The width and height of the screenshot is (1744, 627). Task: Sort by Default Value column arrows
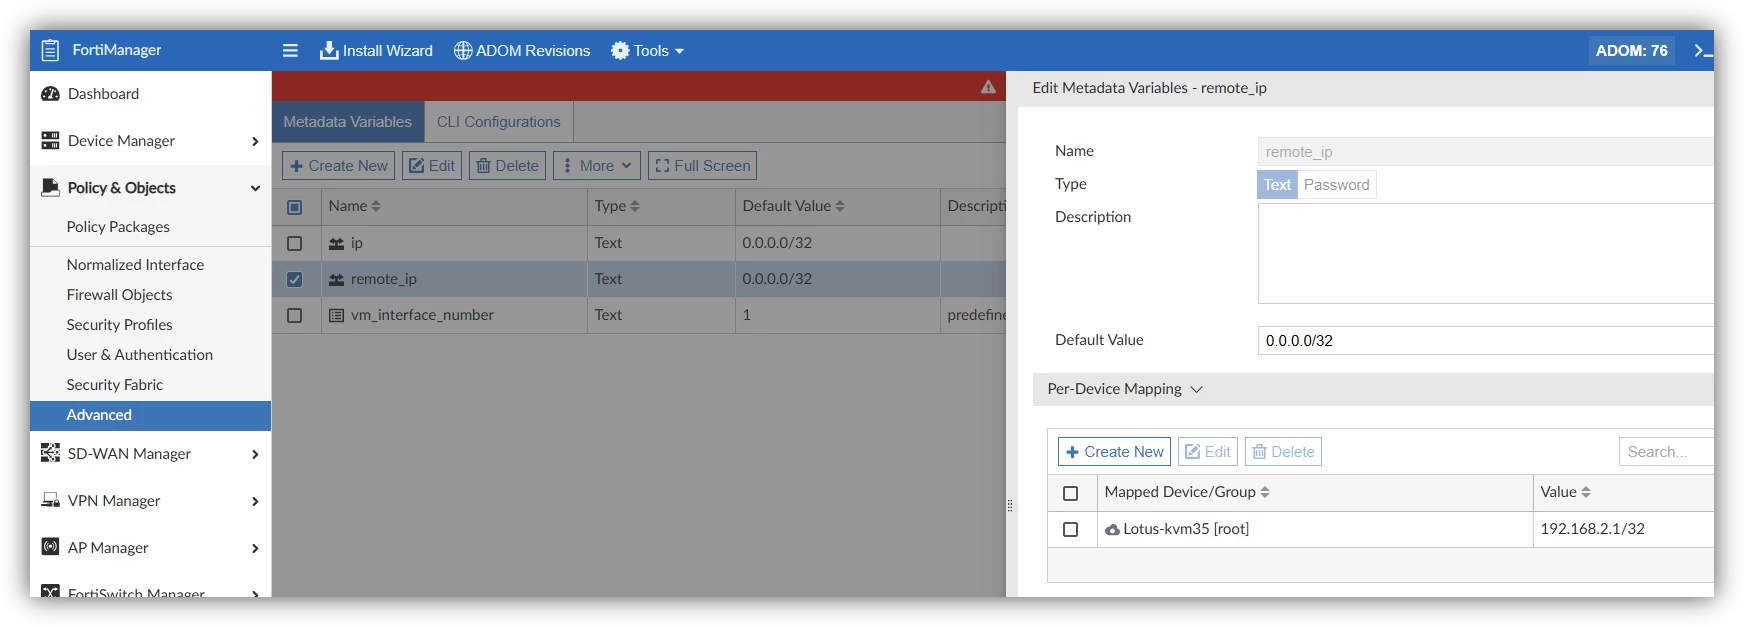click(x=840, y=206)
